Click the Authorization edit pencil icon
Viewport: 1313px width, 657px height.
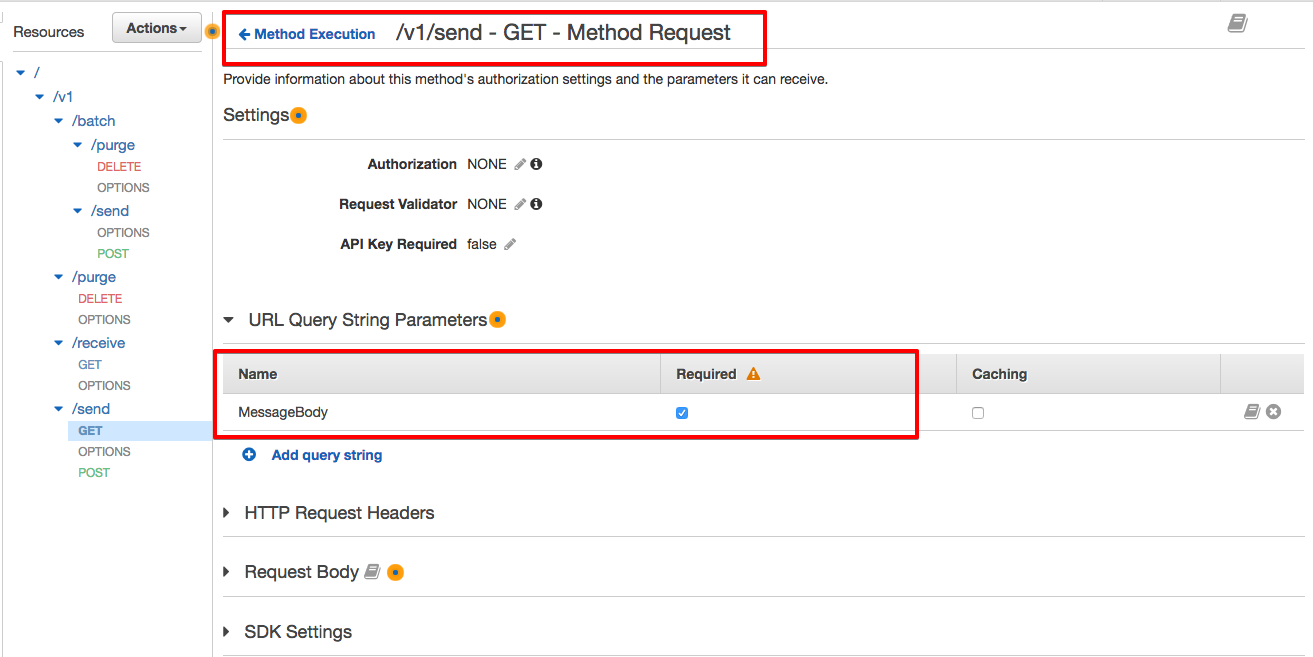click(x=520, y=164)
